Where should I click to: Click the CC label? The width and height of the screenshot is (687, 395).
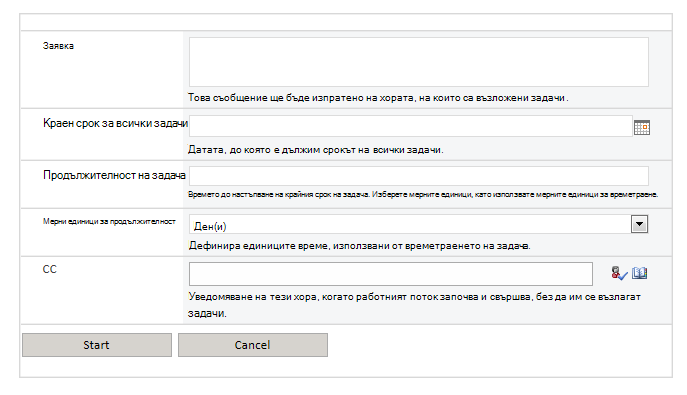(50, 269)
